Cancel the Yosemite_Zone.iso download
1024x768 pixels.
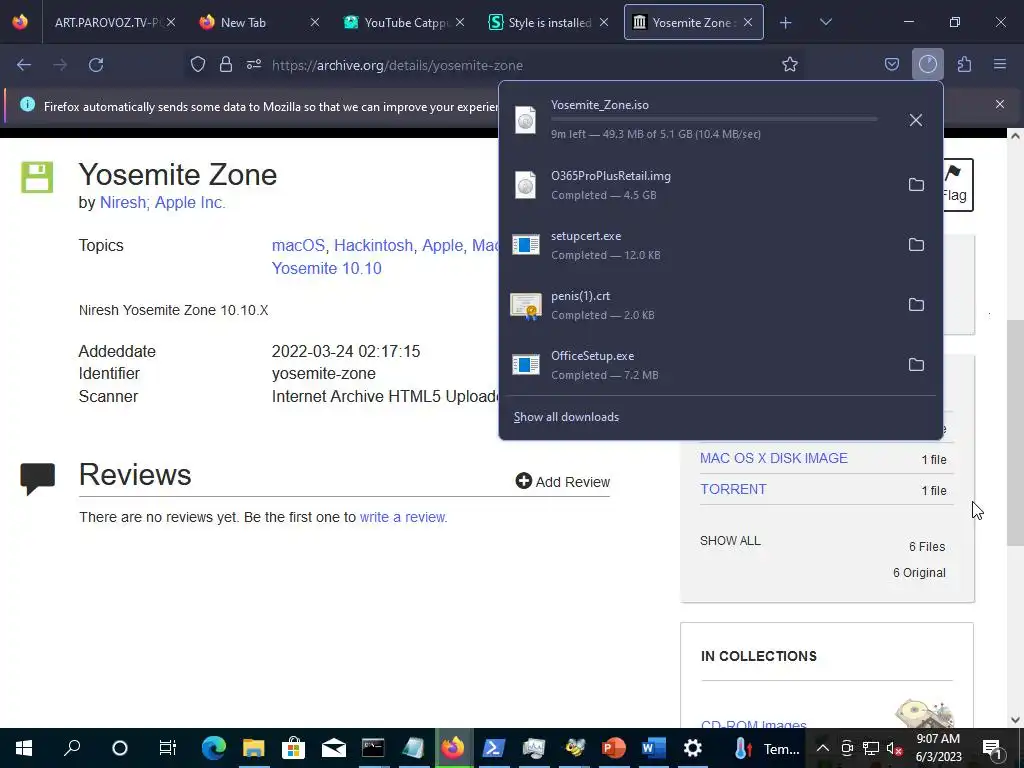tap(916, 120)
